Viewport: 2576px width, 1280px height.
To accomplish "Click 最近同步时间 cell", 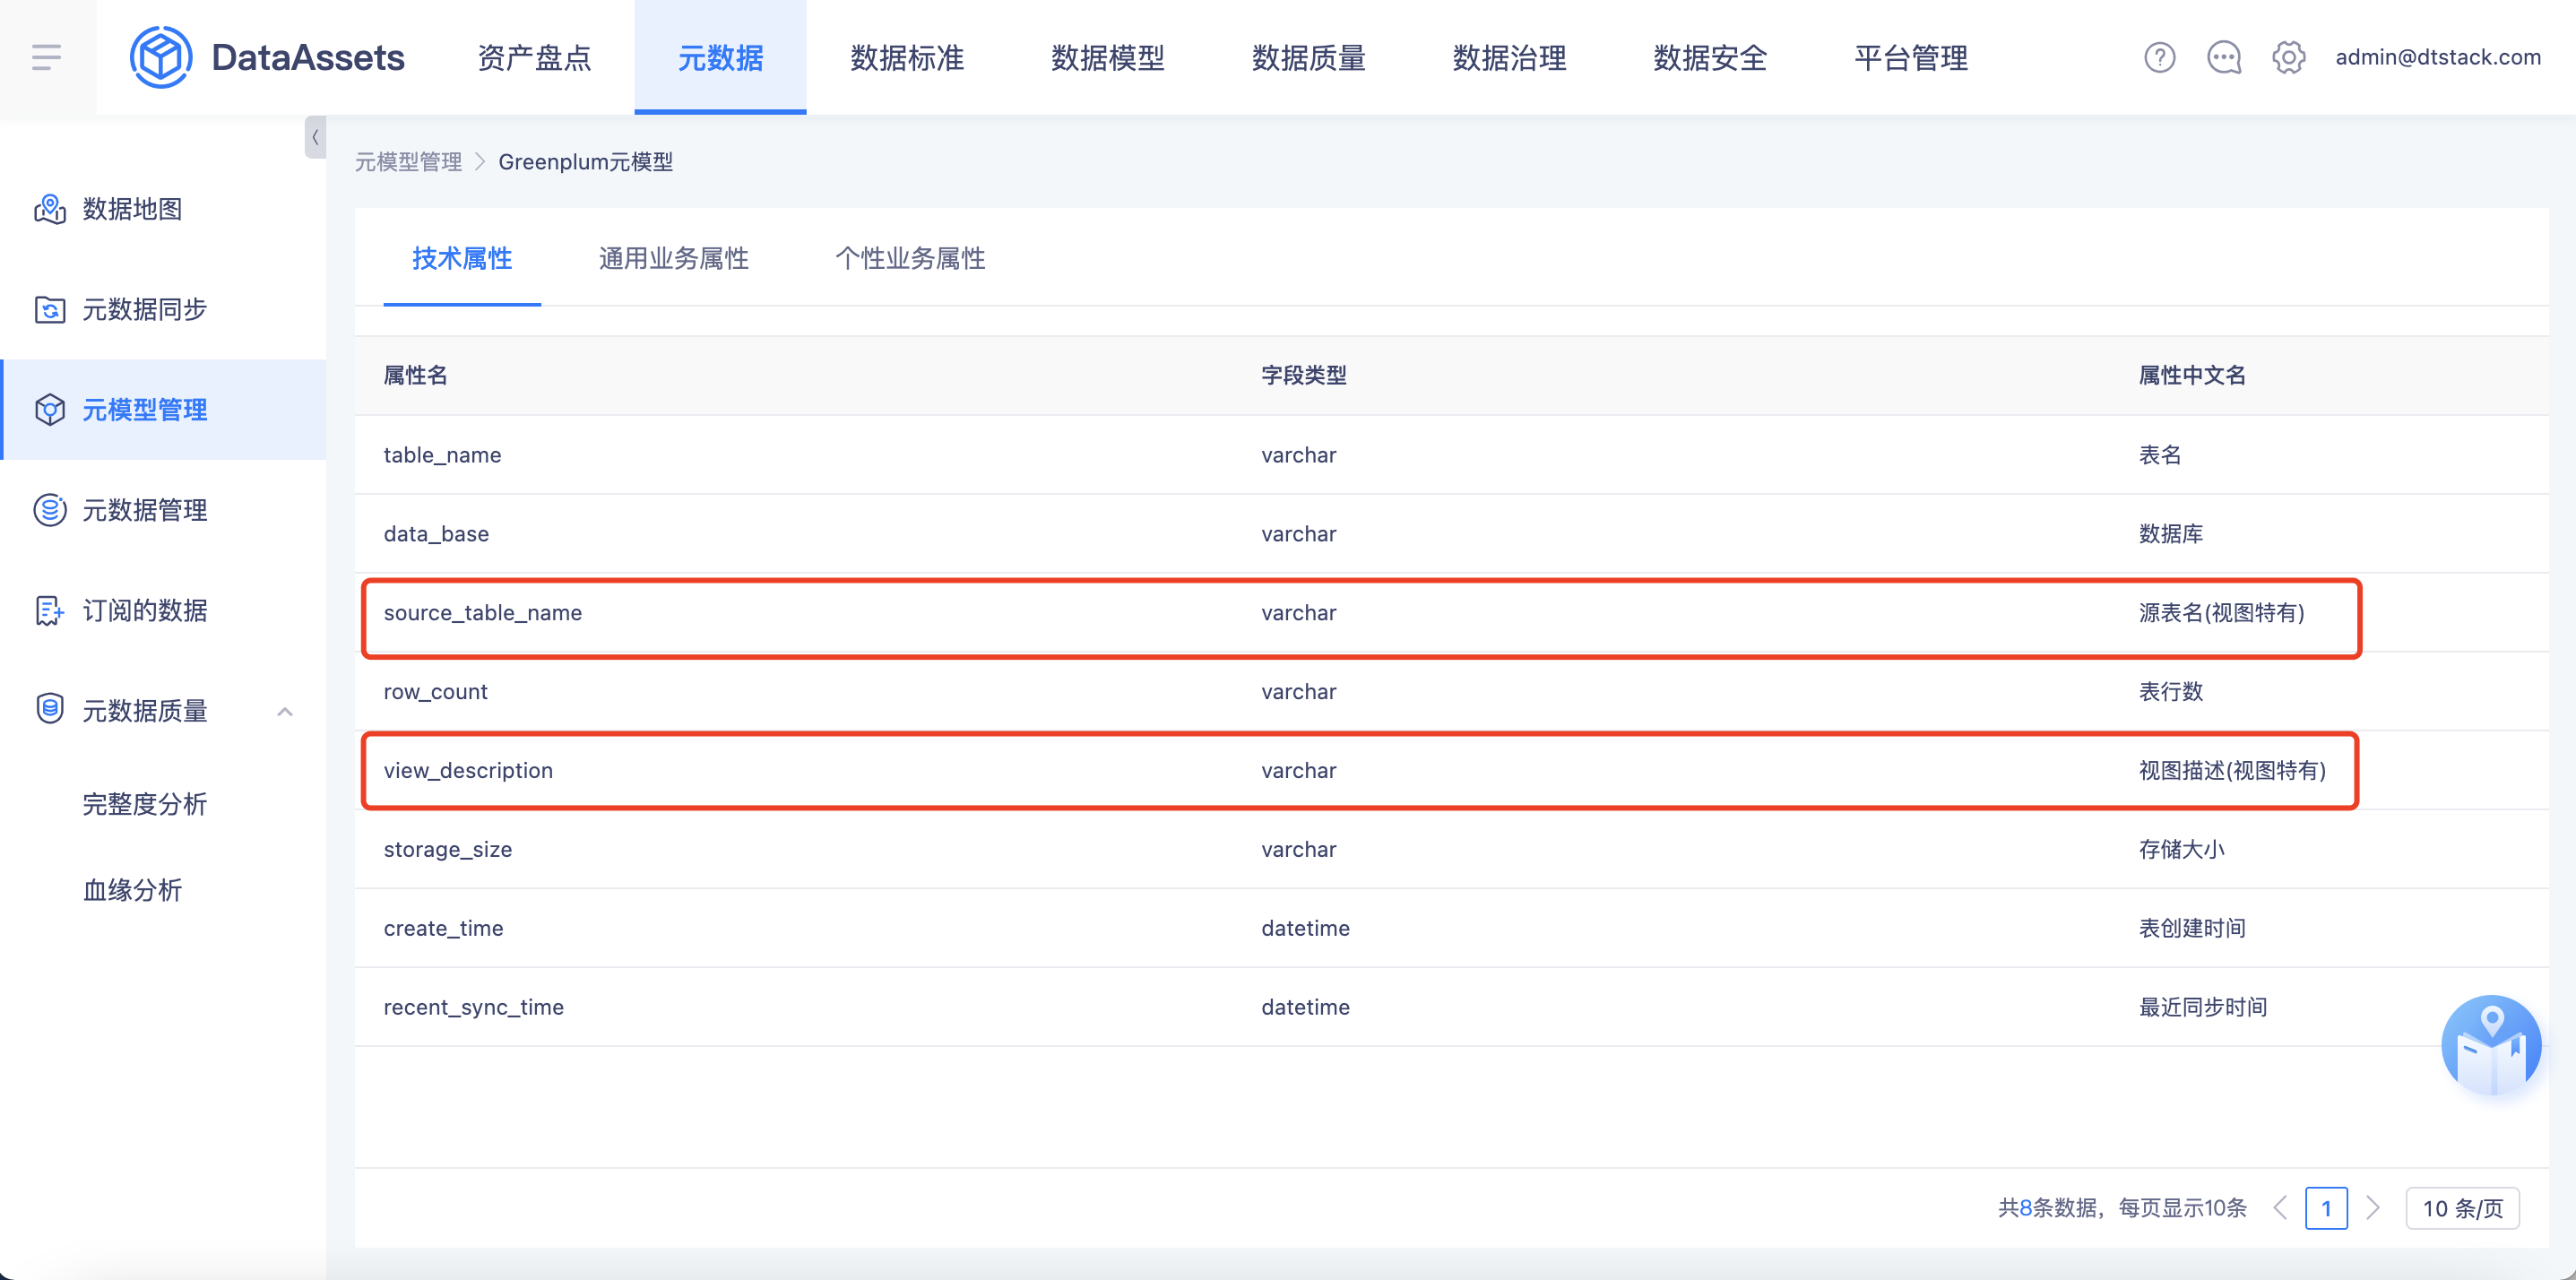I will [2202, 1008].
